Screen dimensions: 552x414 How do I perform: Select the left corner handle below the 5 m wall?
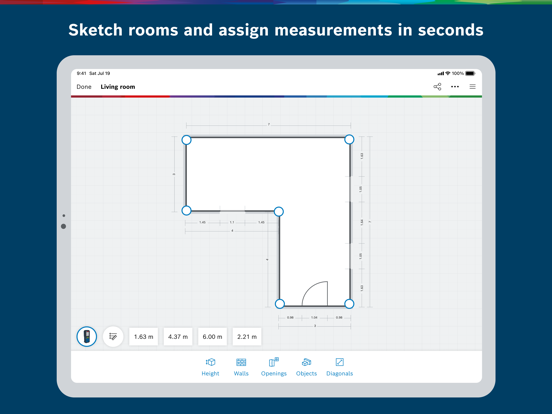(x=186, y=211)
